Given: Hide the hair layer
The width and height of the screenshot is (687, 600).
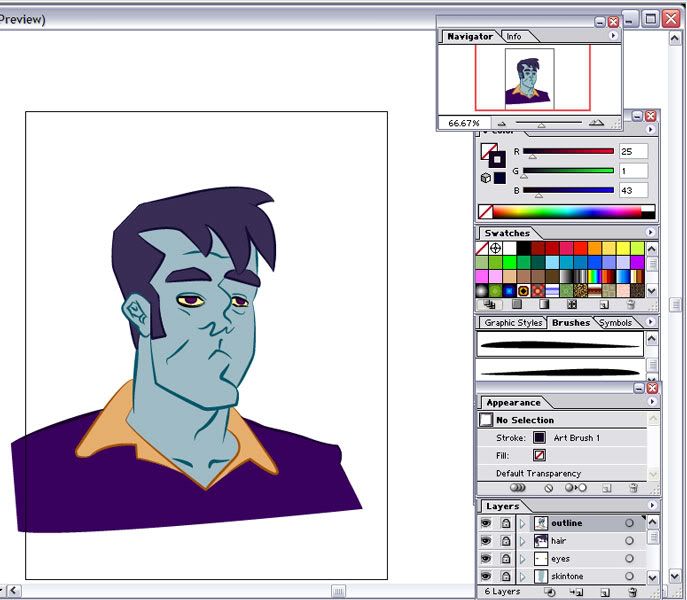Looking at the screenshot, I should click(x=485, y=540).
